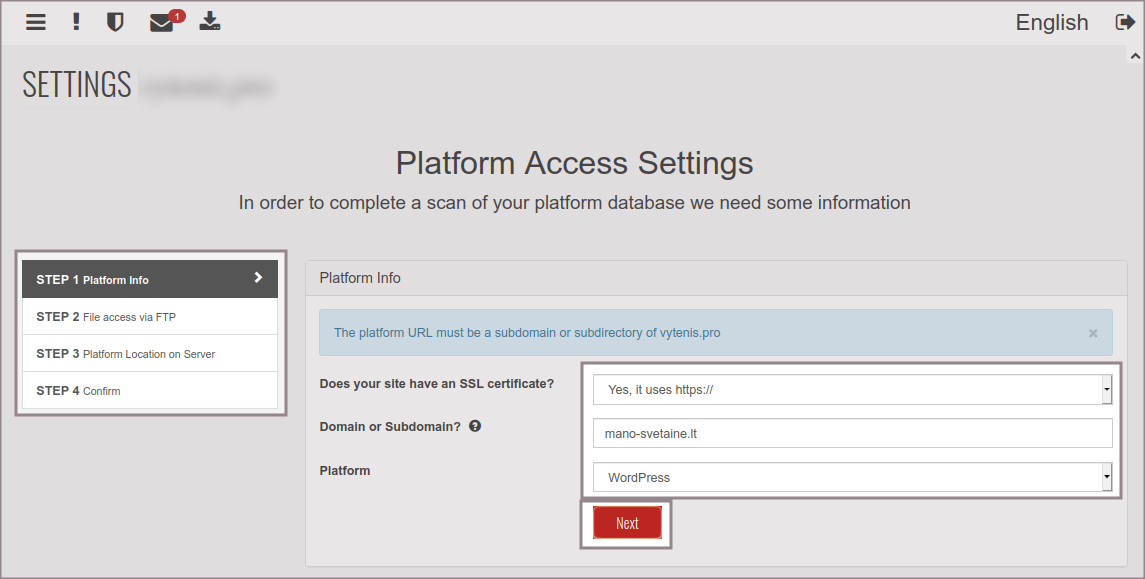Click the chevron arrow on Step 1
This screenshot has width=1145, height=579.
258,278
